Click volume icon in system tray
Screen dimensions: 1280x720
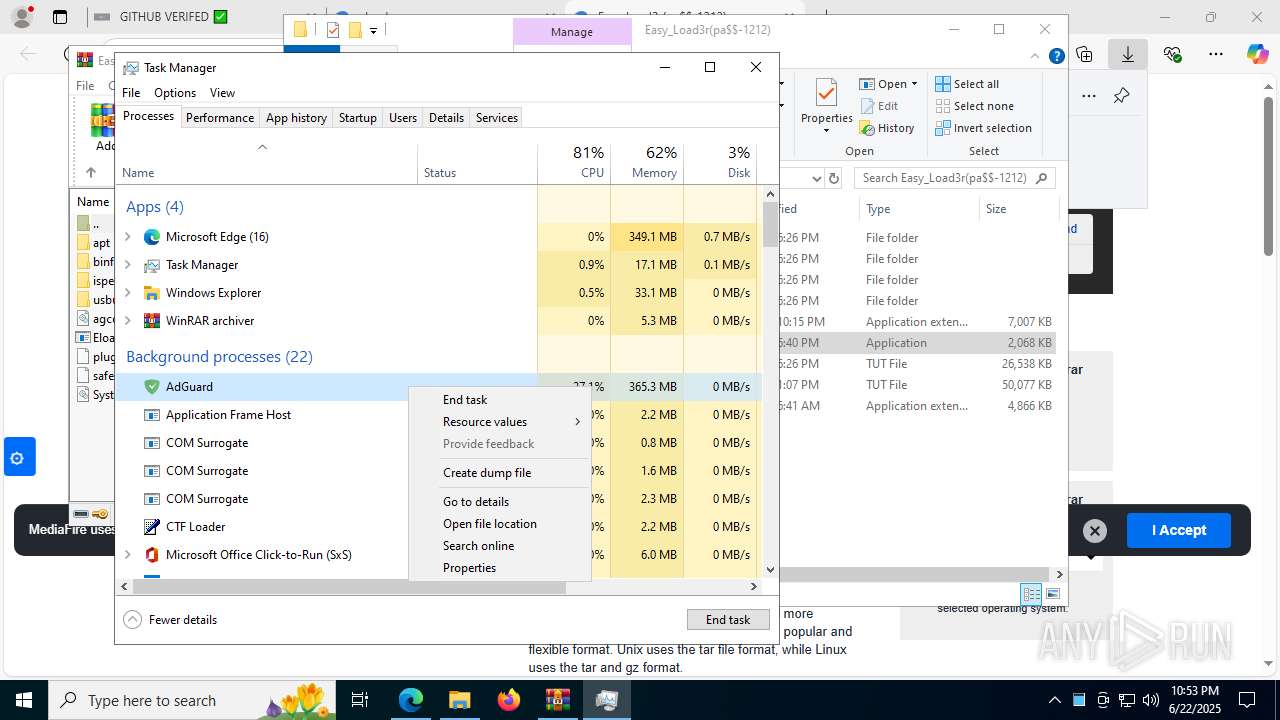click(x=1150, y=700)
